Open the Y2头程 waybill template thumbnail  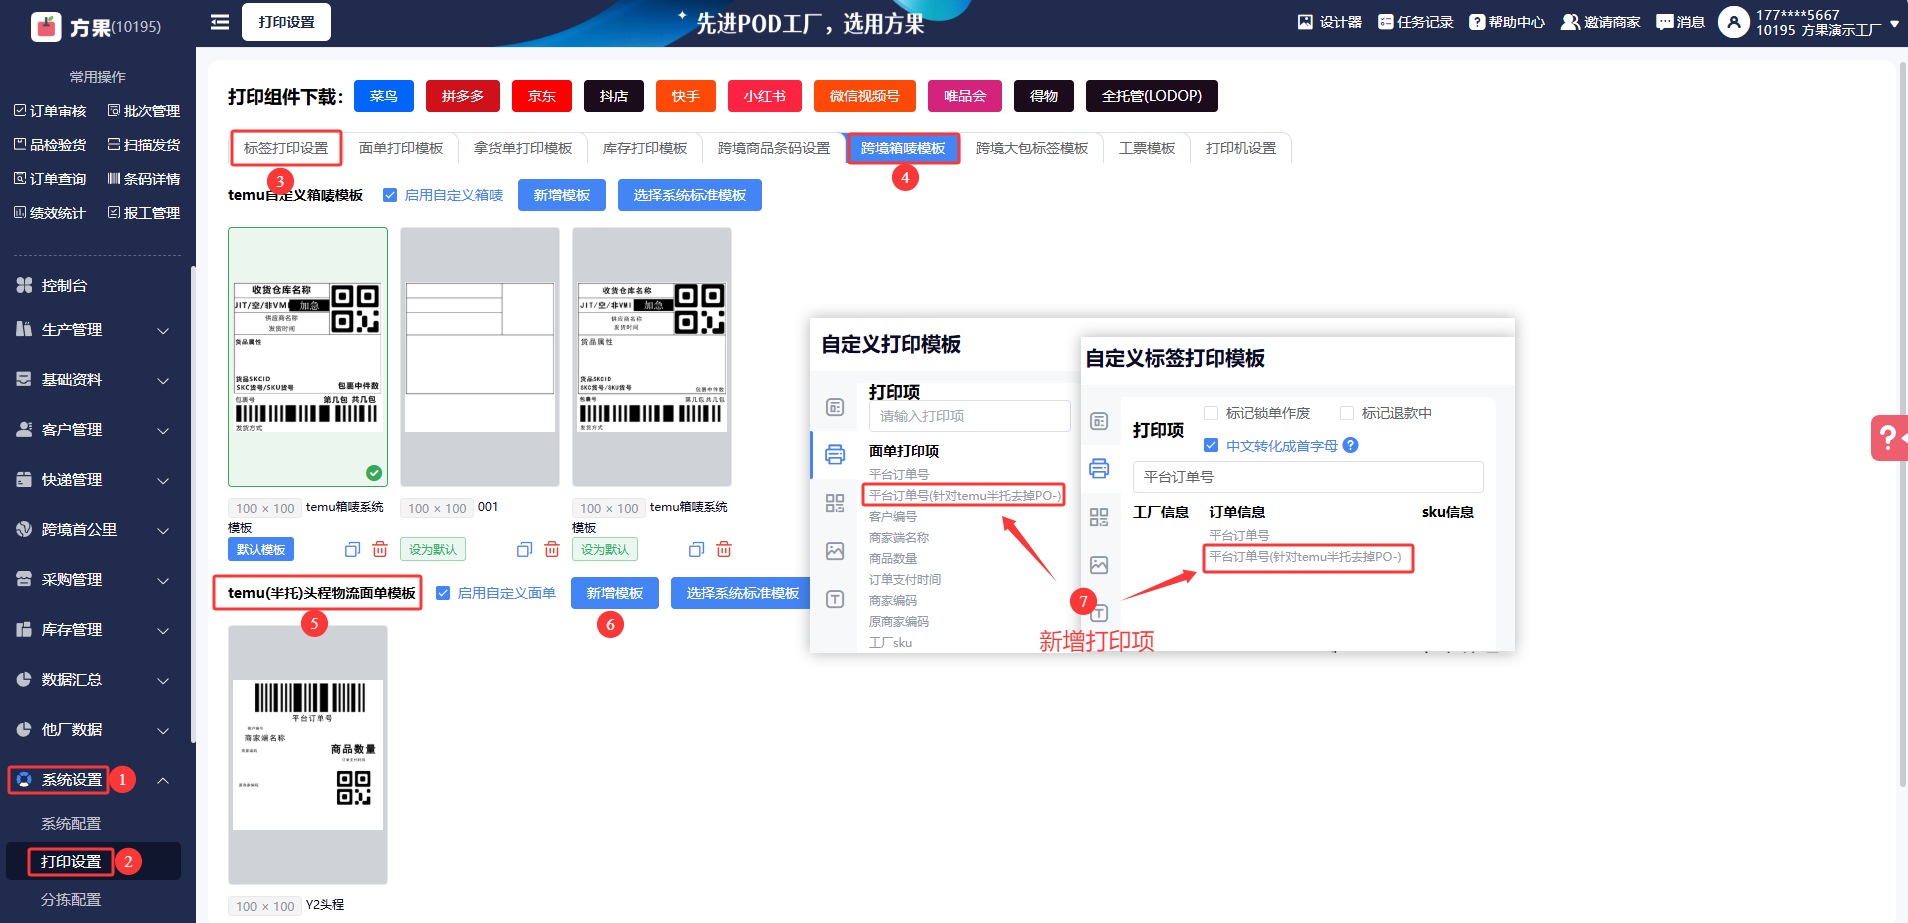click(x=308, y=755)
